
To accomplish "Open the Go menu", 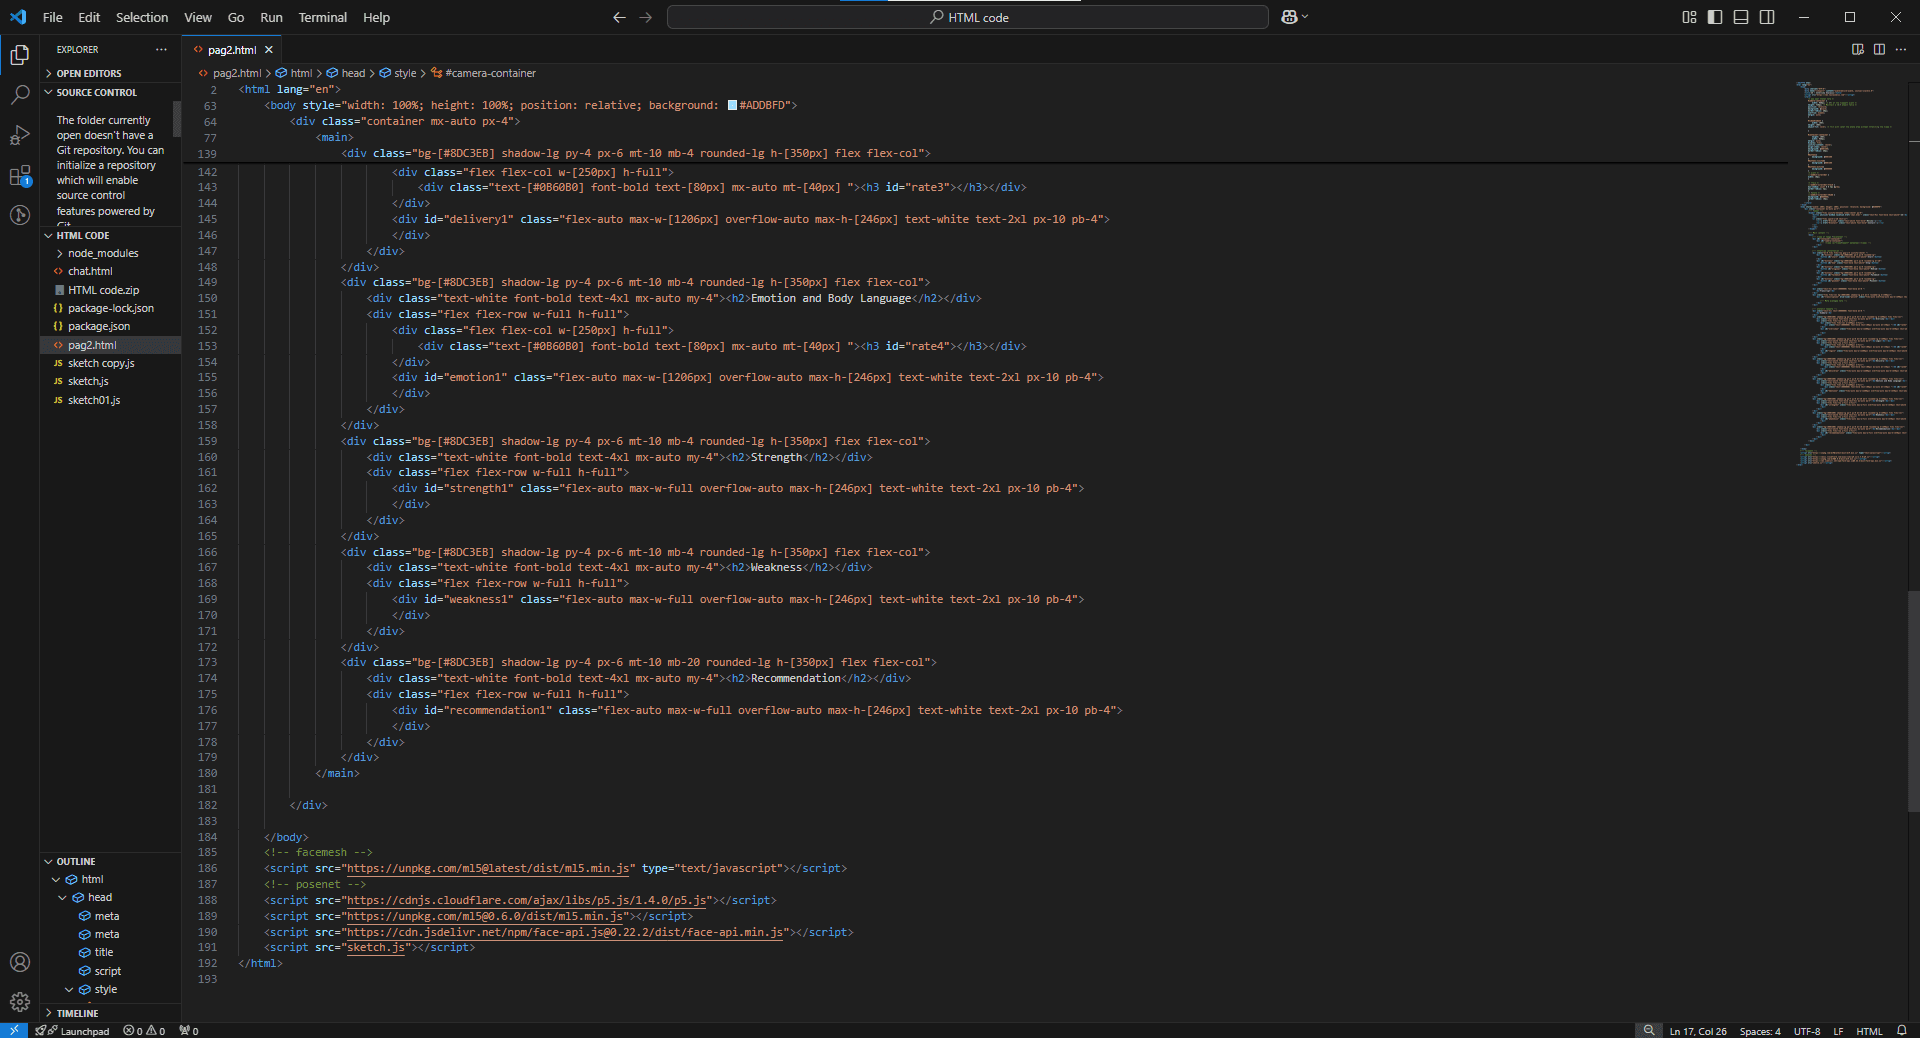I will pos(236,17).
